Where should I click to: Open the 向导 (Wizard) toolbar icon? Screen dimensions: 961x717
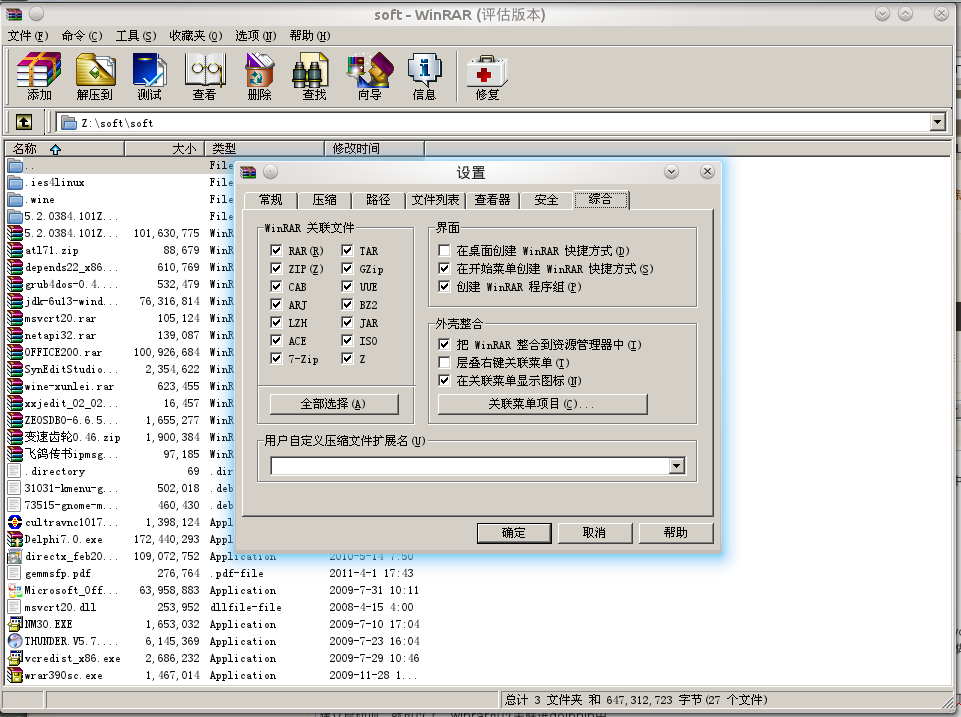point(370,76)
